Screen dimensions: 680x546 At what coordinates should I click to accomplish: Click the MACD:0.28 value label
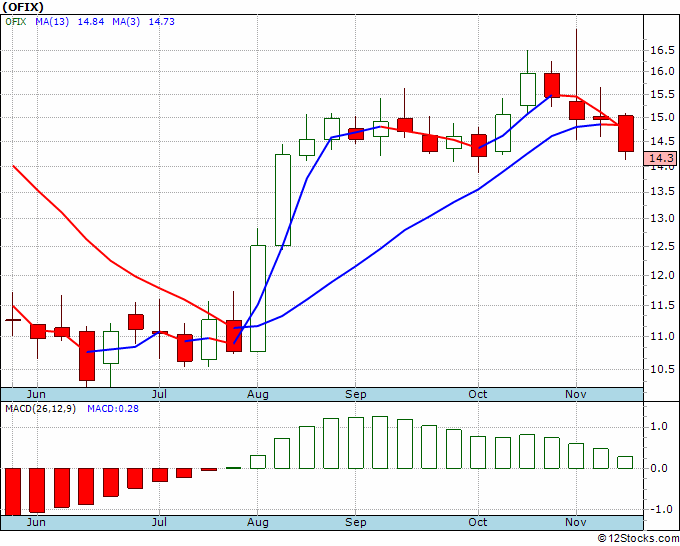click(x=113, y=409)
